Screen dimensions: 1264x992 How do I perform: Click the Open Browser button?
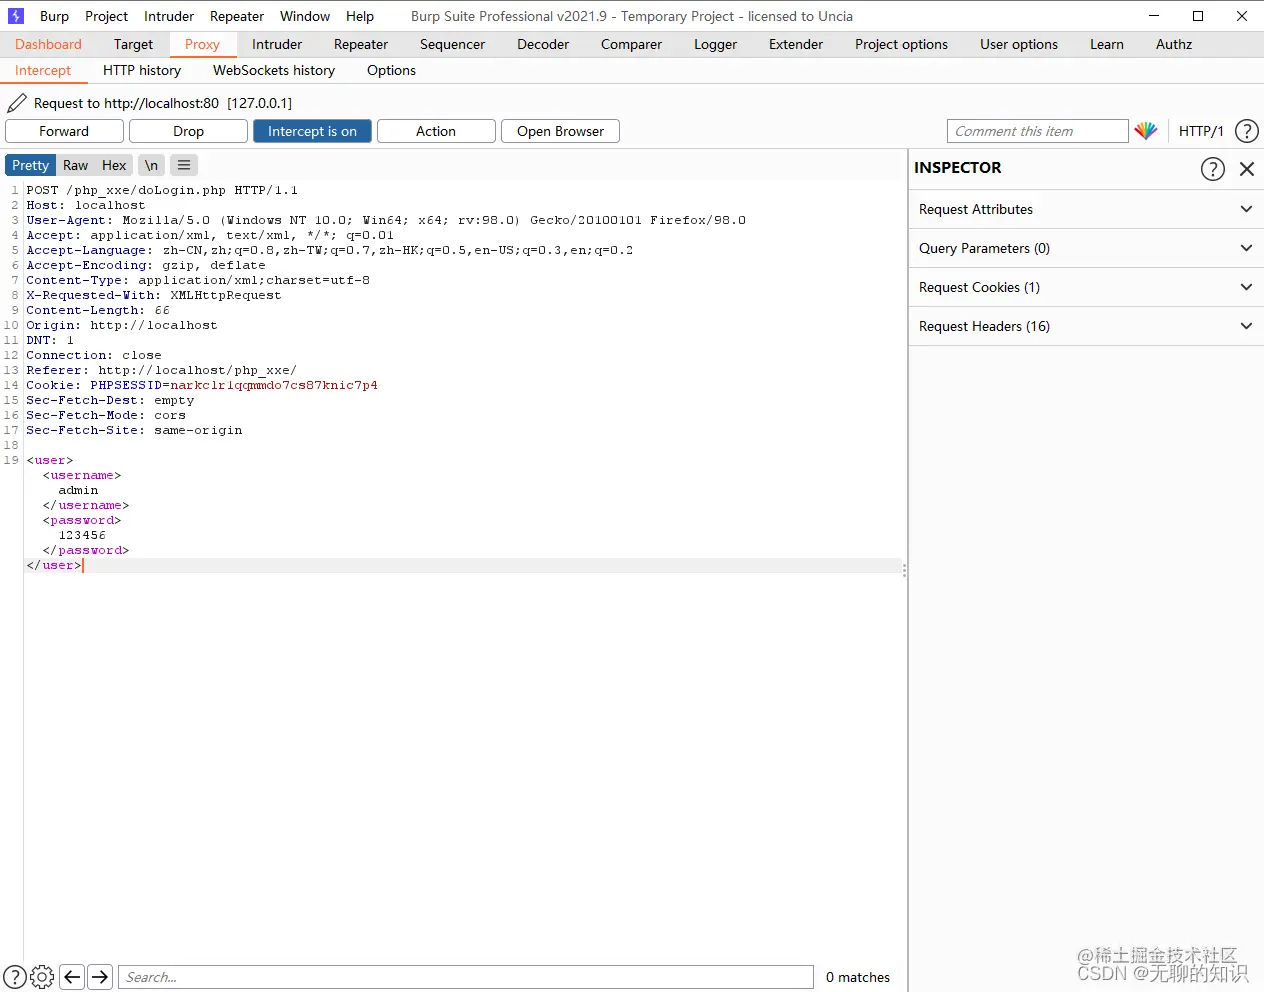[560, 131]
